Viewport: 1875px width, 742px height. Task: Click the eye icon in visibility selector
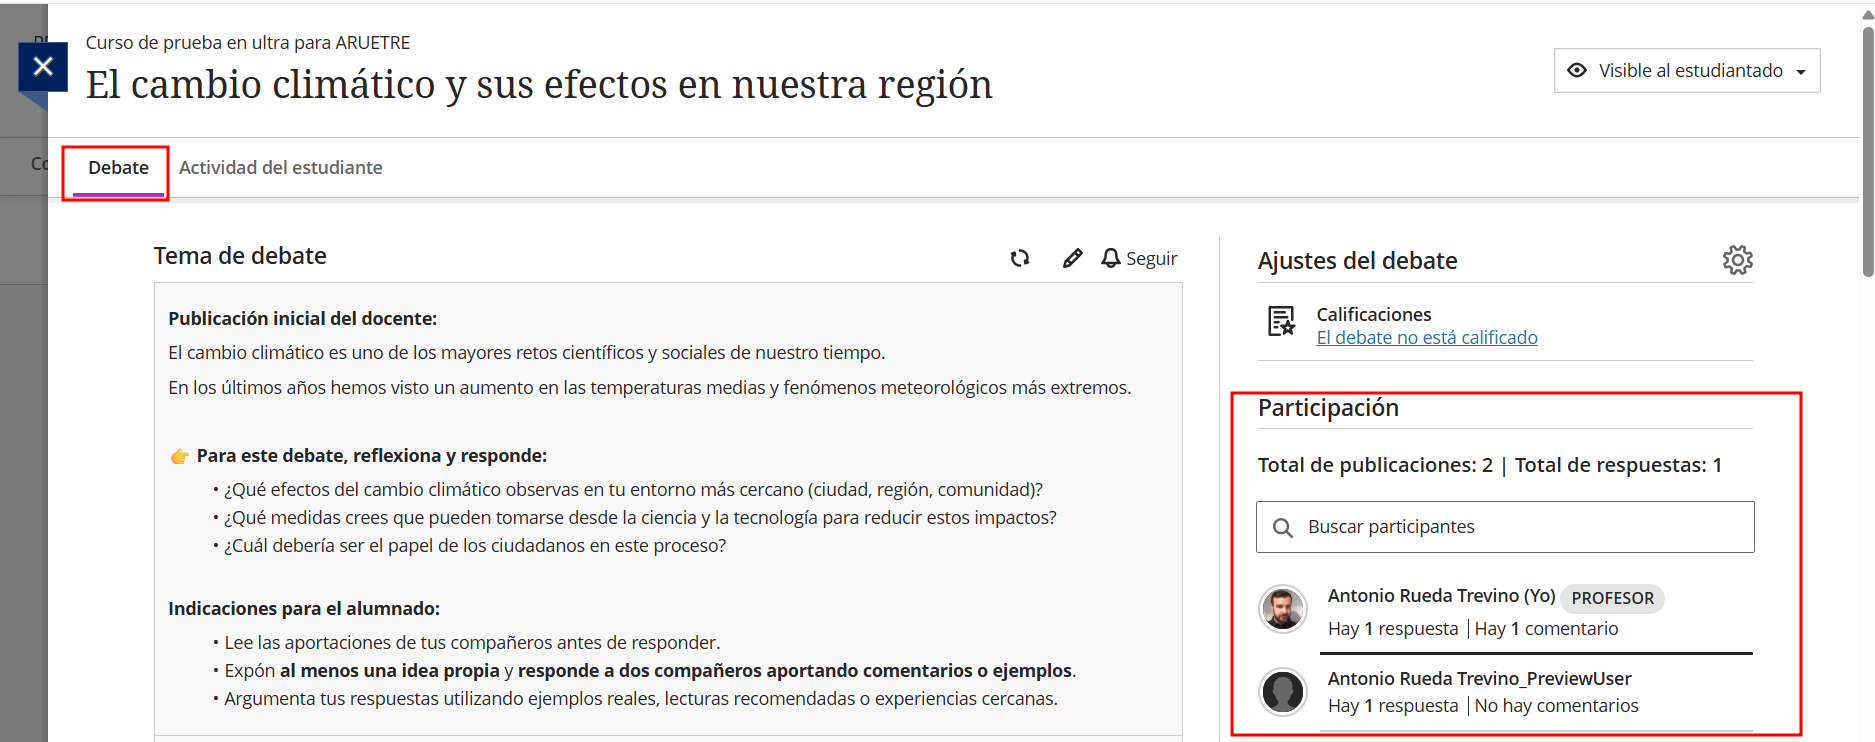coord(1577,71)
